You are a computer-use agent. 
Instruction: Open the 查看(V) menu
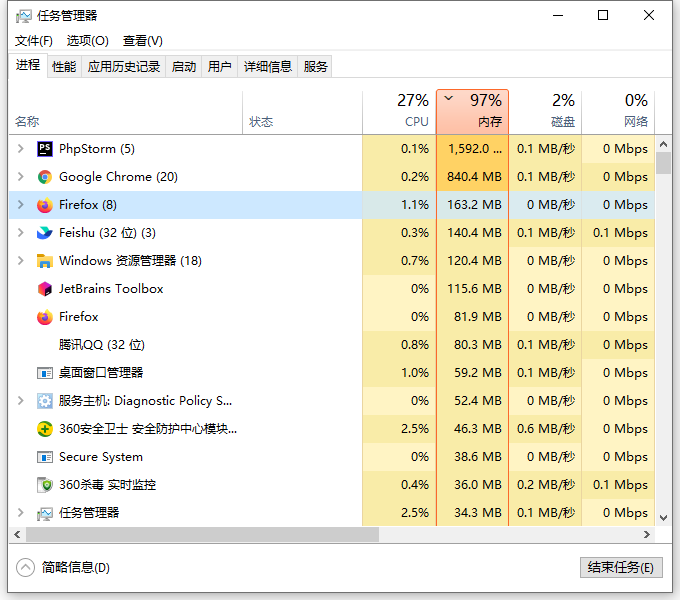coord(143,41)
